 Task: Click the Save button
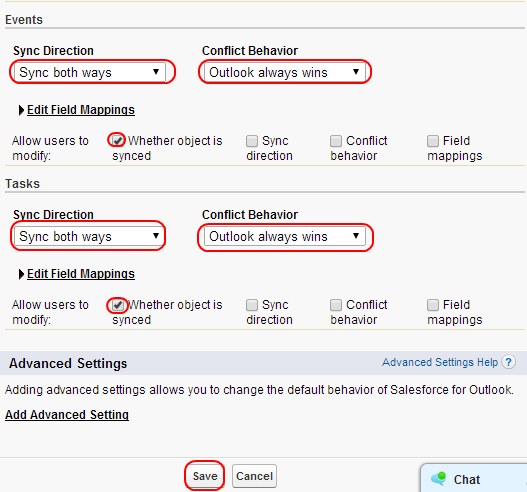click(x=205, y=476)
